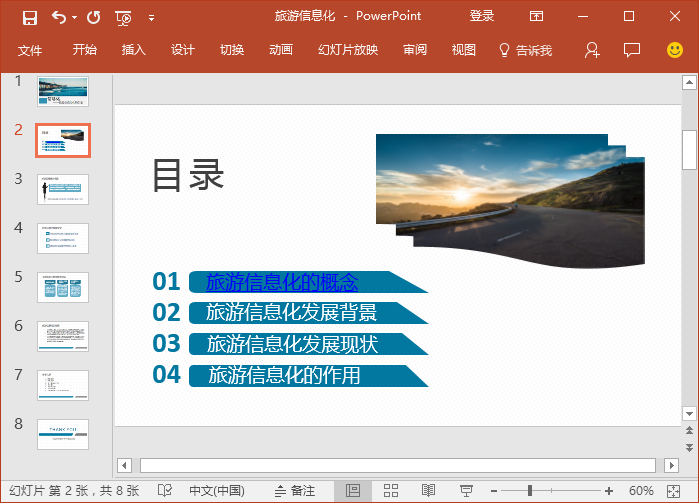Select slide 2 thumbnail
Image resolution: width=699 pixels, height=503 pixels.
pos(63,140)
